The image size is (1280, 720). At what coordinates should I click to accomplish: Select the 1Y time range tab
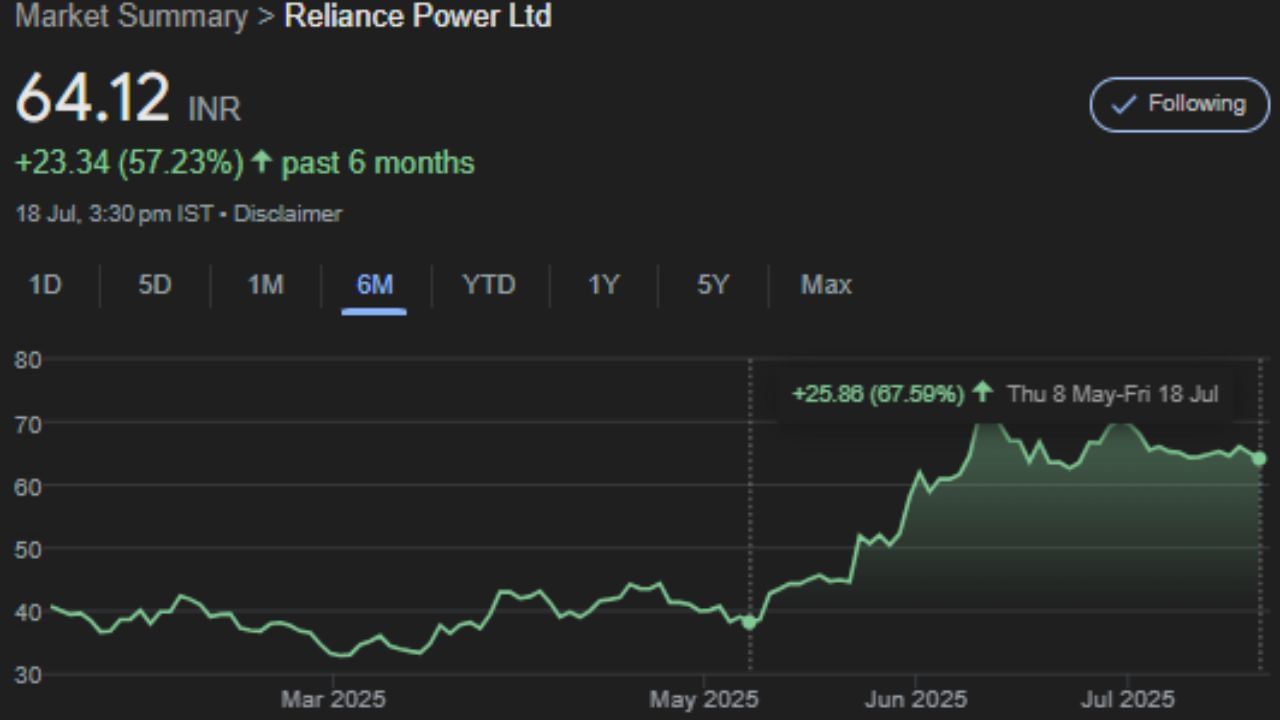pyautogui.click(x=604, y=285)
